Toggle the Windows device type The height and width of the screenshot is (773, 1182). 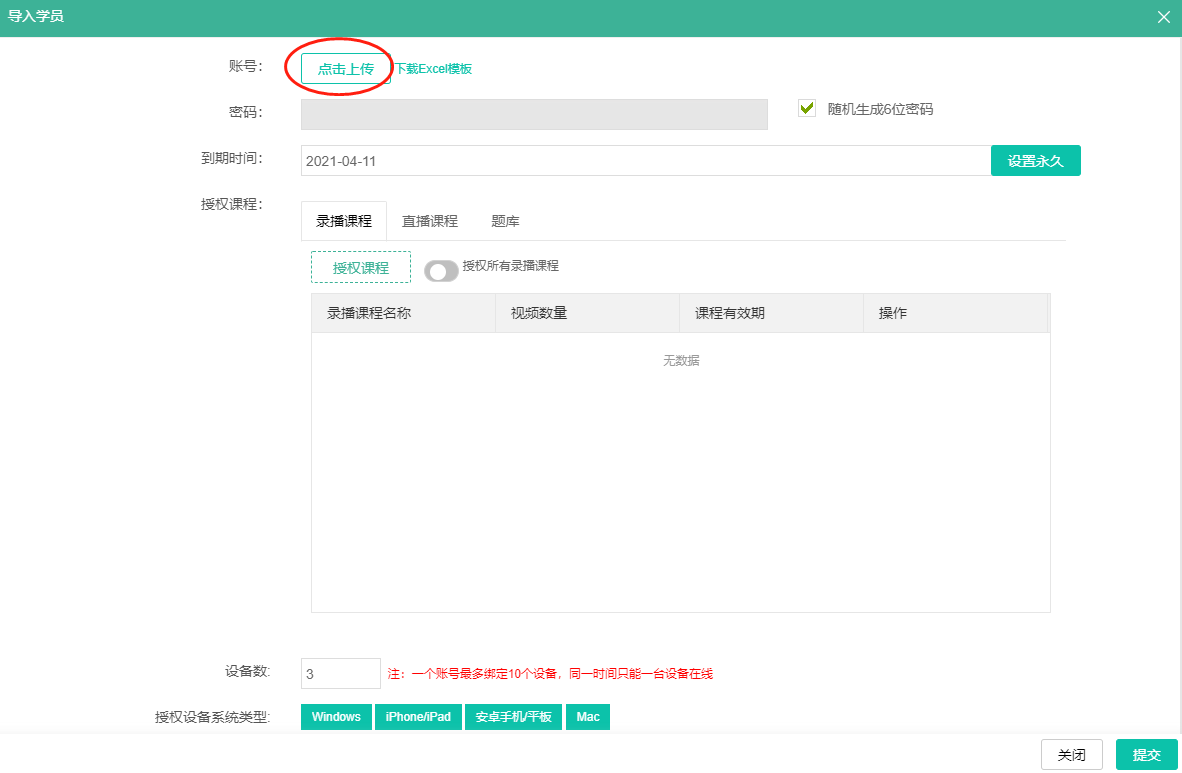click(x=336, y=717)
